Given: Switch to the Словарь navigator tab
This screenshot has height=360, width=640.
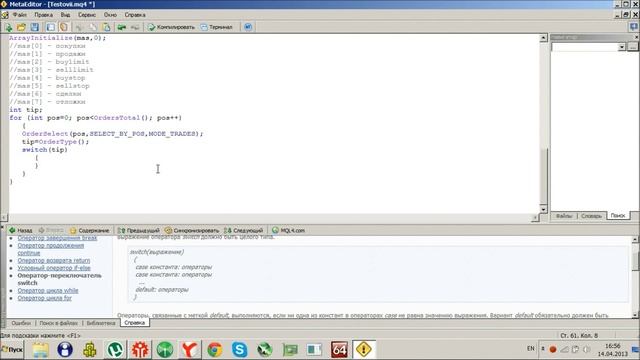Looking at the screenshot, I should [x=591, y=216].
